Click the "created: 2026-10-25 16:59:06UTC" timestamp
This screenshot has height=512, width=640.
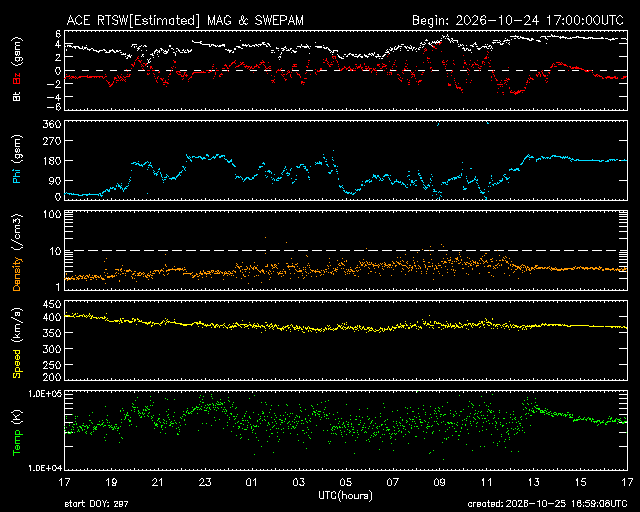tap(547, 504)
